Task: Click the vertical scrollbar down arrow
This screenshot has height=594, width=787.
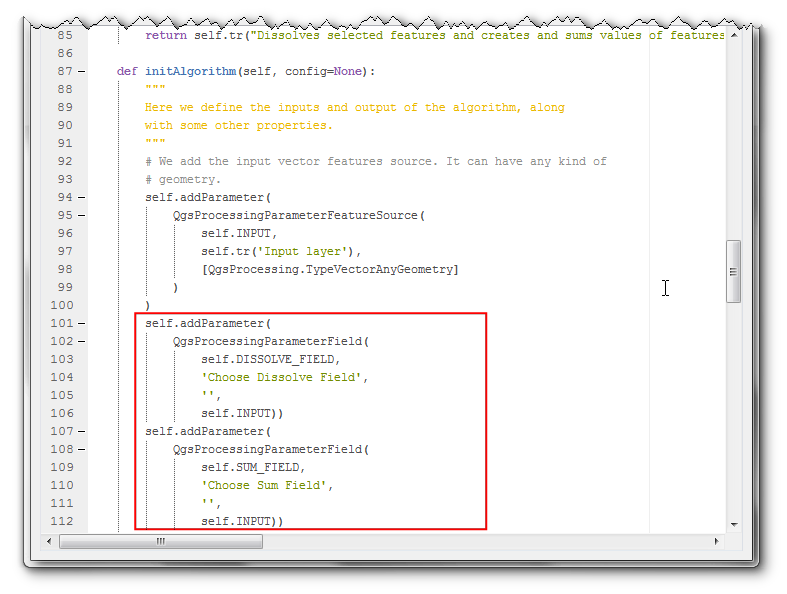Action: click(733, 523)
